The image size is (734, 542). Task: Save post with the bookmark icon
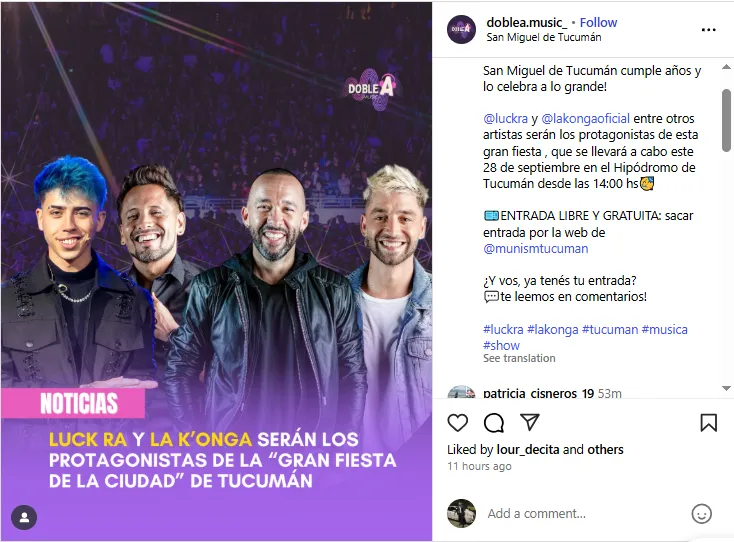coord(708,423)
